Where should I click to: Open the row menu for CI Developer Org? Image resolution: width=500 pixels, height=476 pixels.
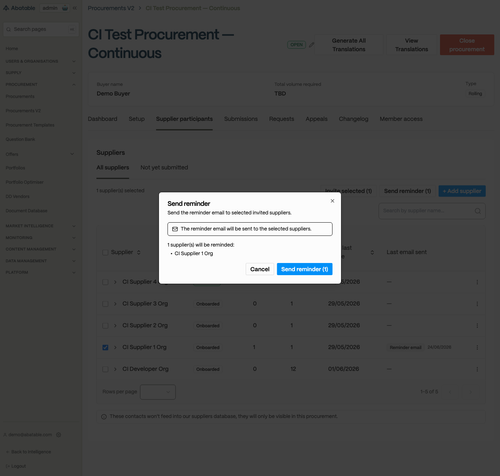pos(477,369)
